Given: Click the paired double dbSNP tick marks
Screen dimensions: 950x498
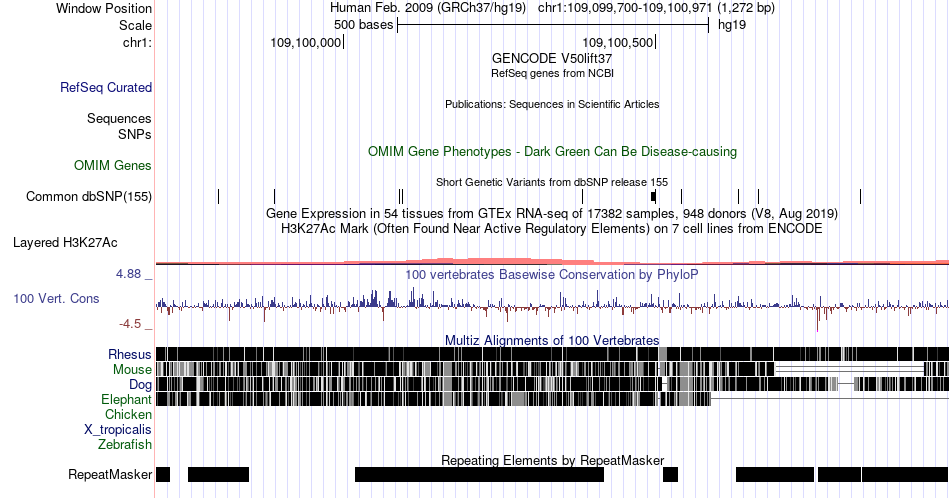Looking at the screenshot, I should [400, 196].
